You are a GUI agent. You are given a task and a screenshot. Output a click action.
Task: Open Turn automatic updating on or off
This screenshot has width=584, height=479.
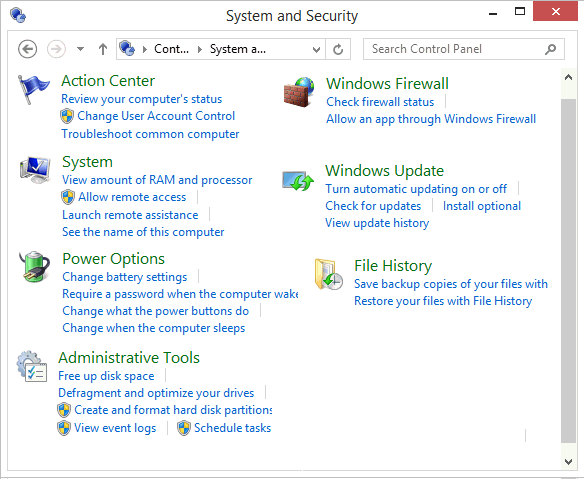pyautogui.click(x=416, y=189)
